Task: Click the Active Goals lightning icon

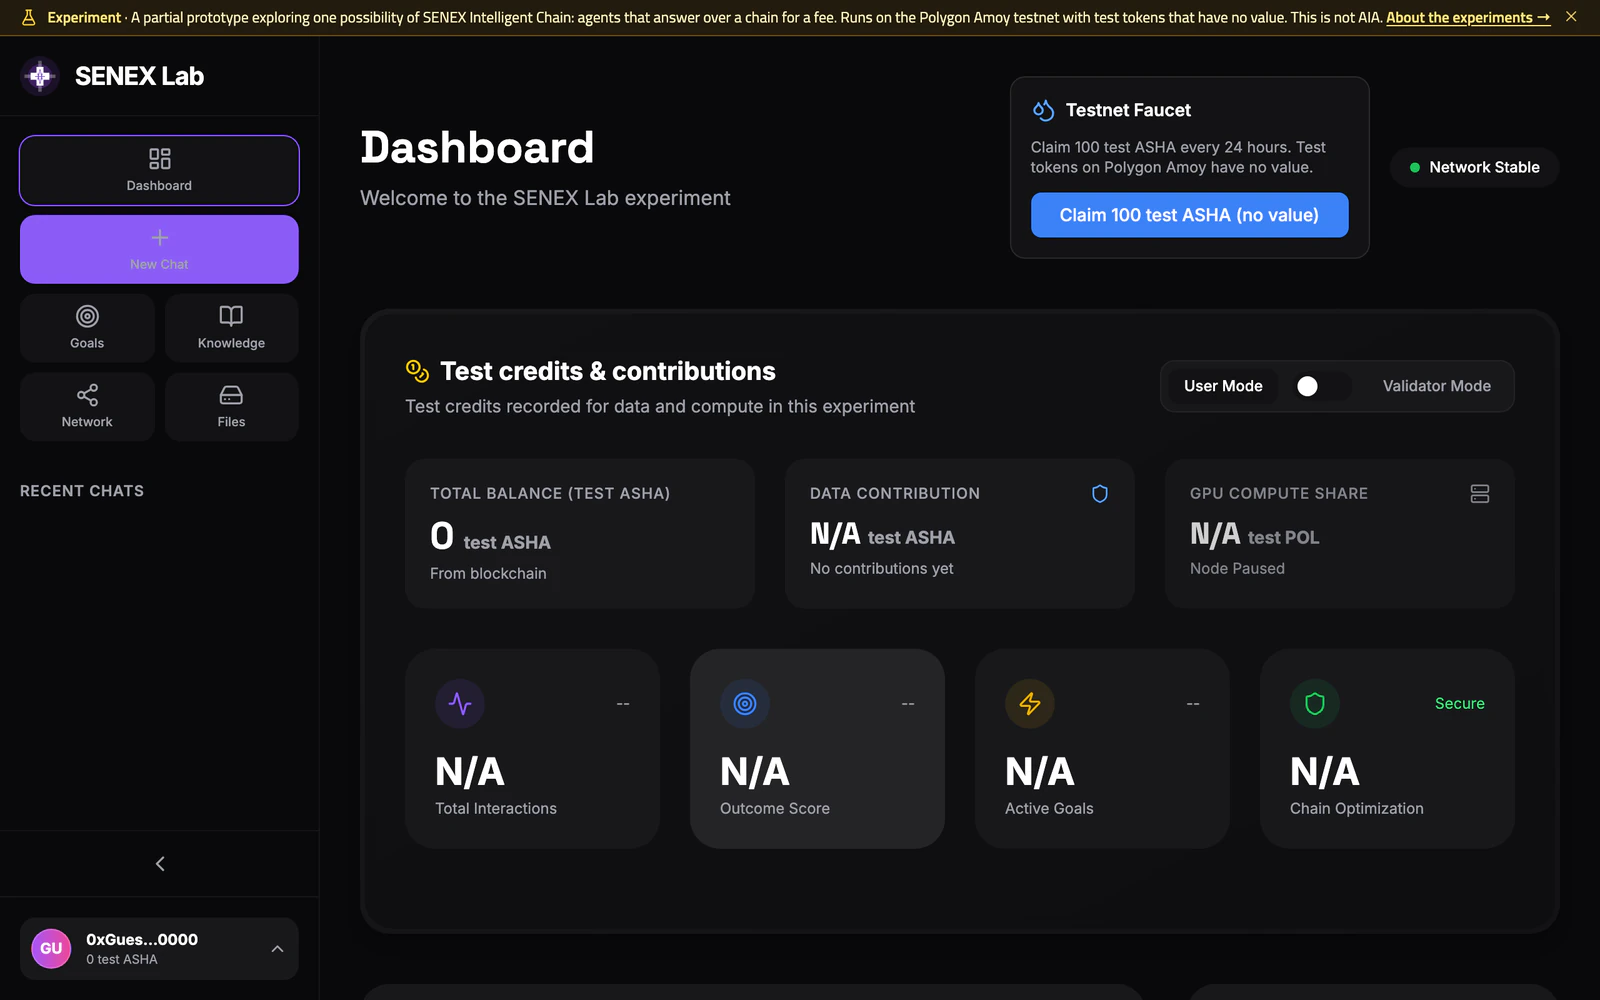Action: pyautogui.click(x=1030, y=704)
